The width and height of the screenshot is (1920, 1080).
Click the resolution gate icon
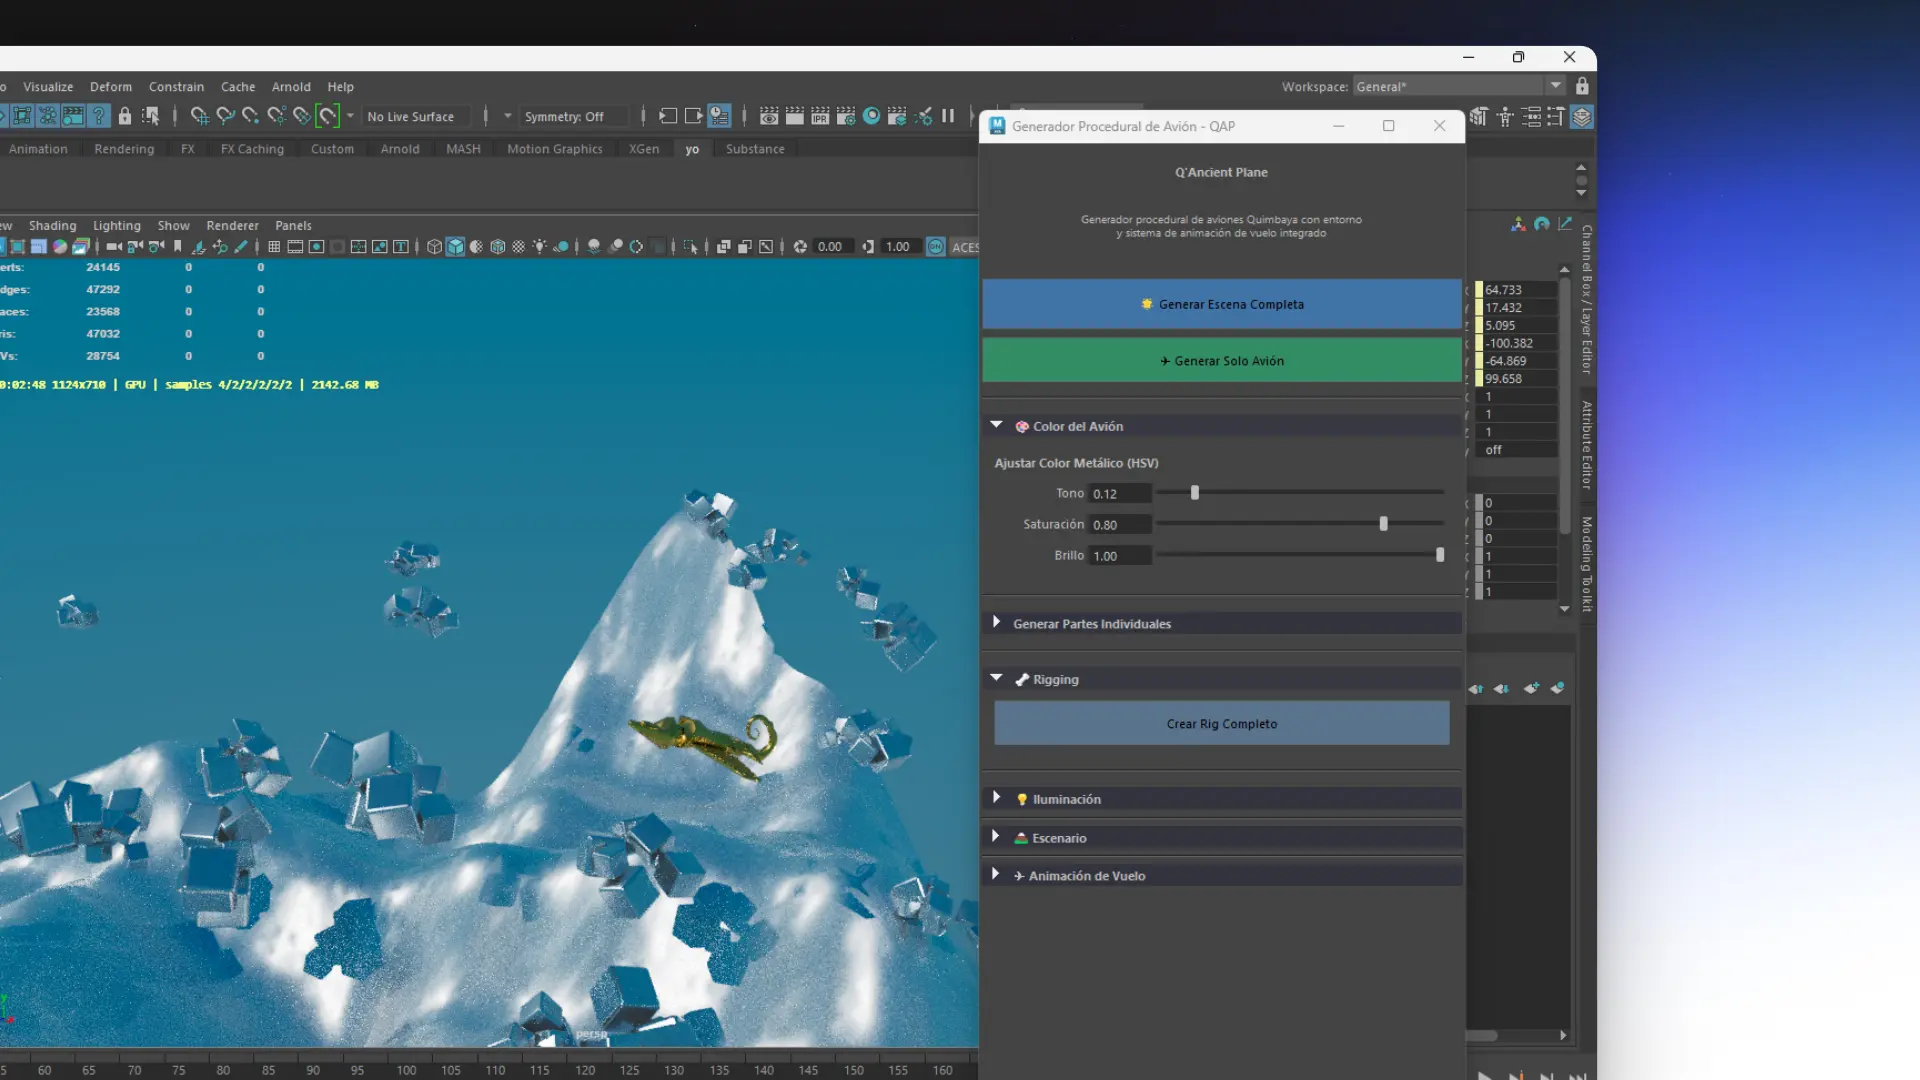point(317,246)
